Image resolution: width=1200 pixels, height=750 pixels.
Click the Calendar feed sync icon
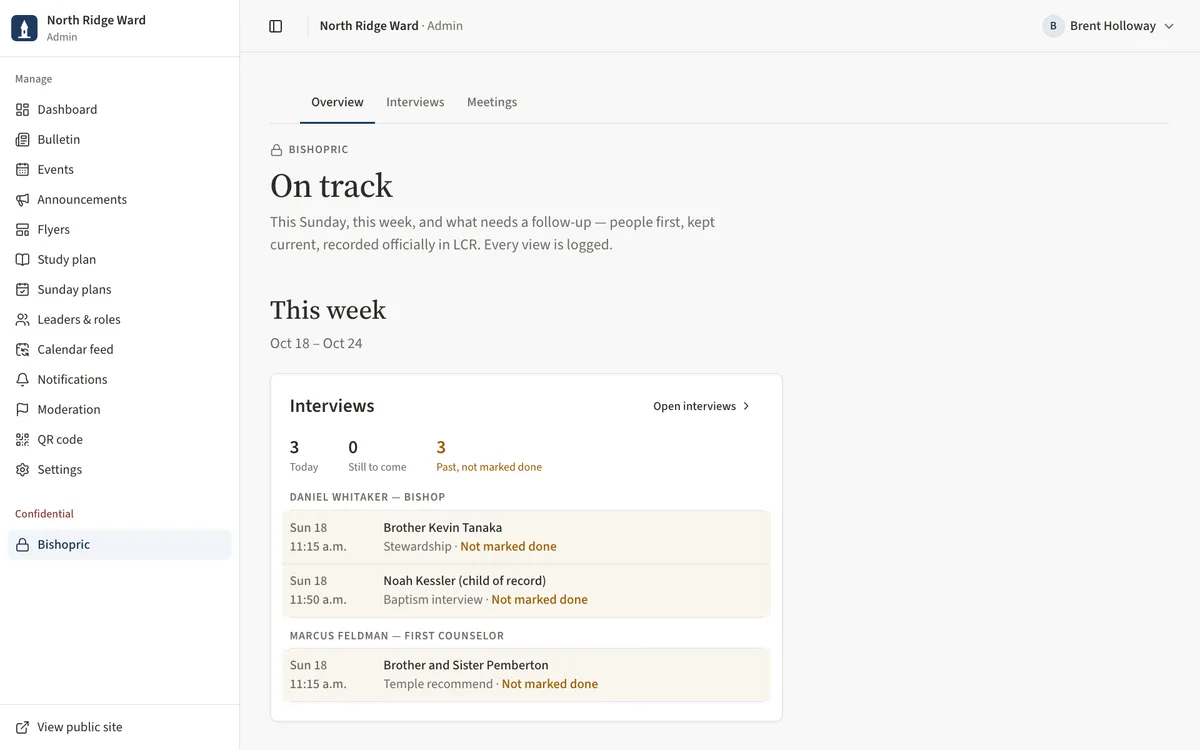(23, 350)
